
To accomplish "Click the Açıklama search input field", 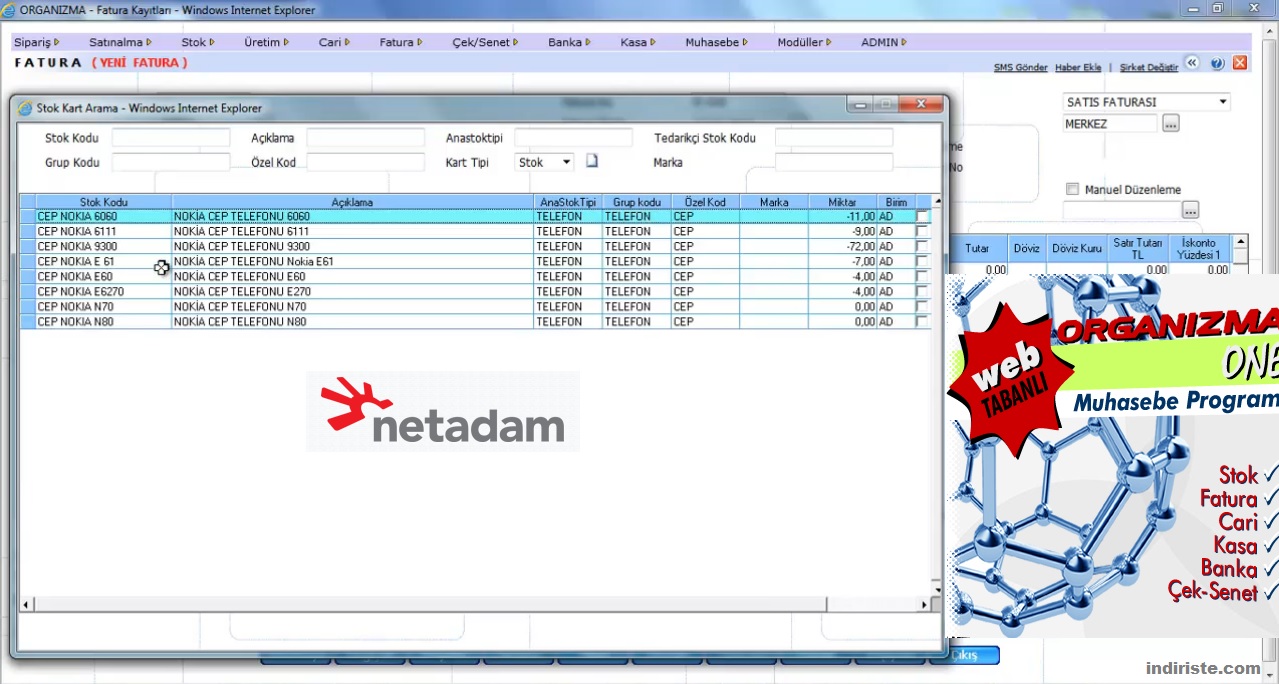I will [366, 138].
